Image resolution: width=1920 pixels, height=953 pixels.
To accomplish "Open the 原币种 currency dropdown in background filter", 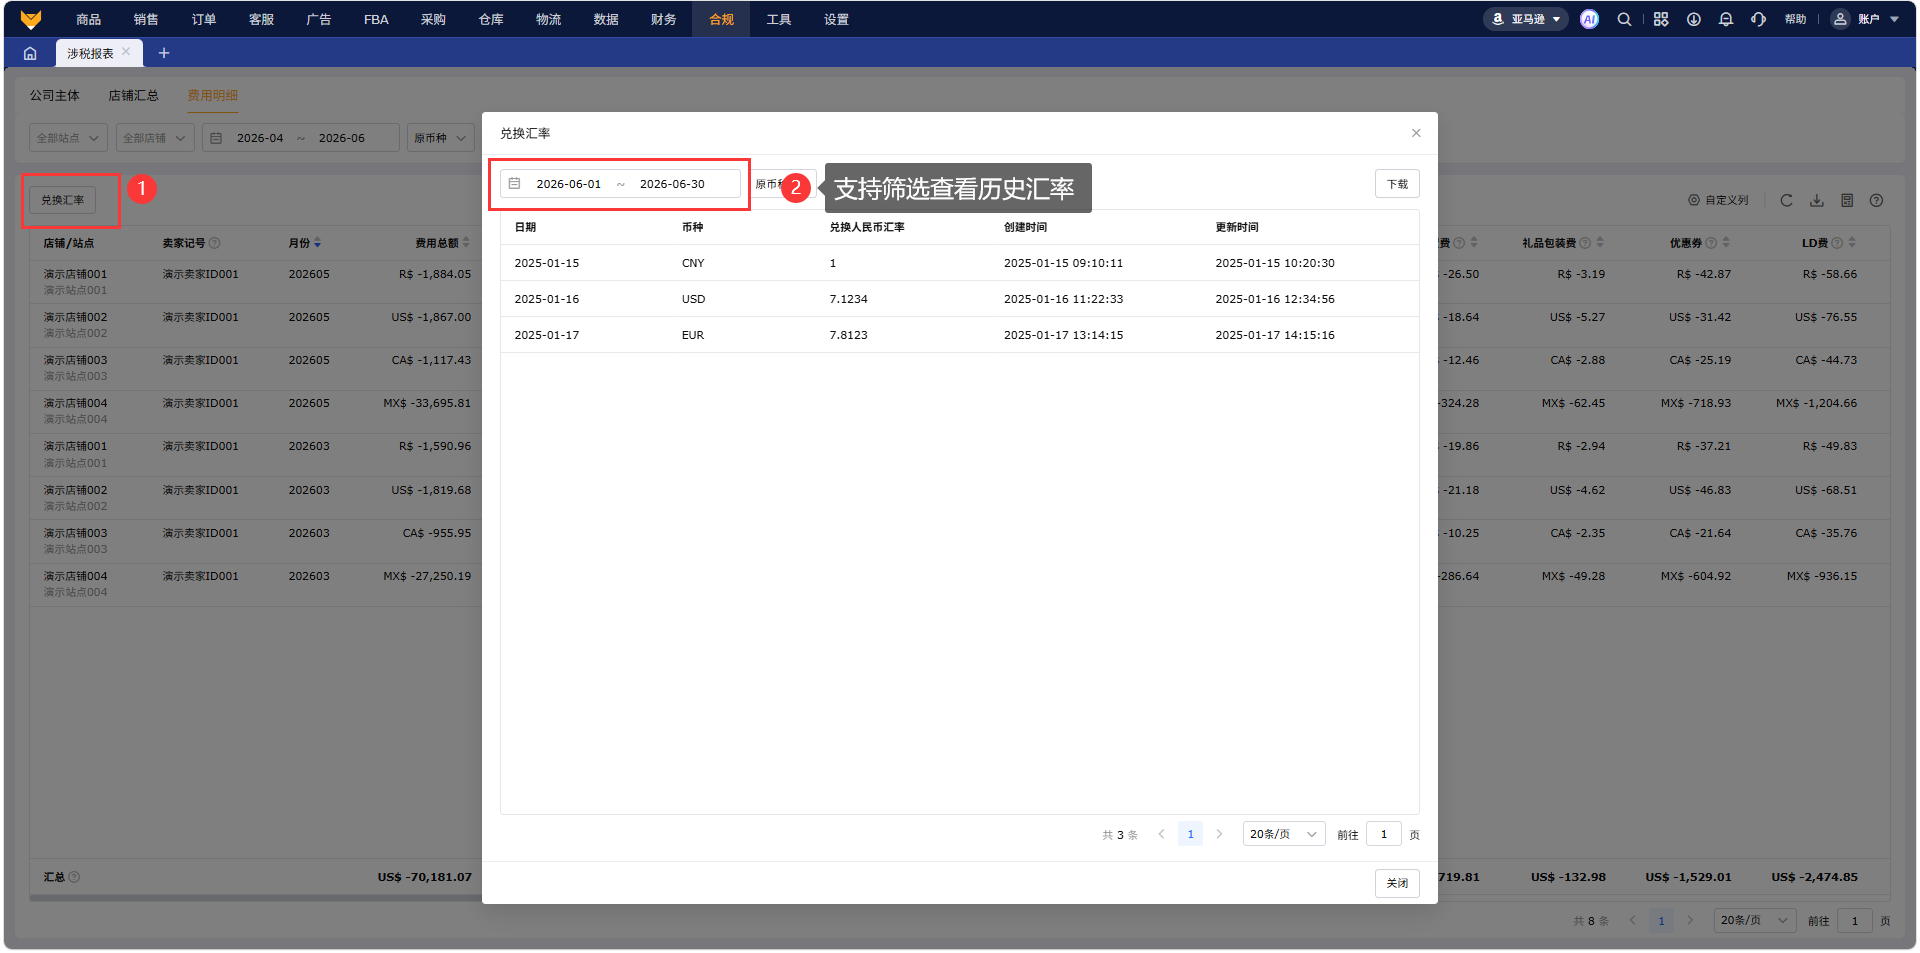I will [440, 138].
